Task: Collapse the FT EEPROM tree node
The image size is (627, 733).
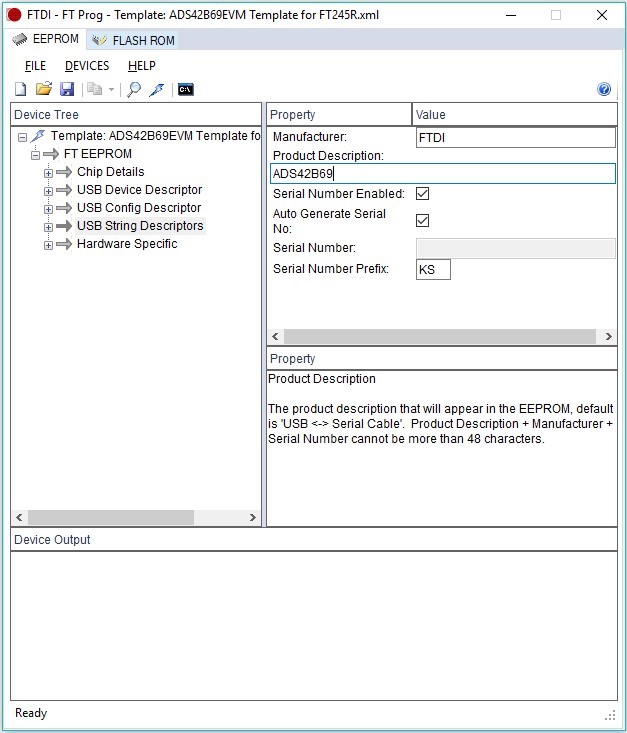Action: pyautogui.click(x=35, y=155)
